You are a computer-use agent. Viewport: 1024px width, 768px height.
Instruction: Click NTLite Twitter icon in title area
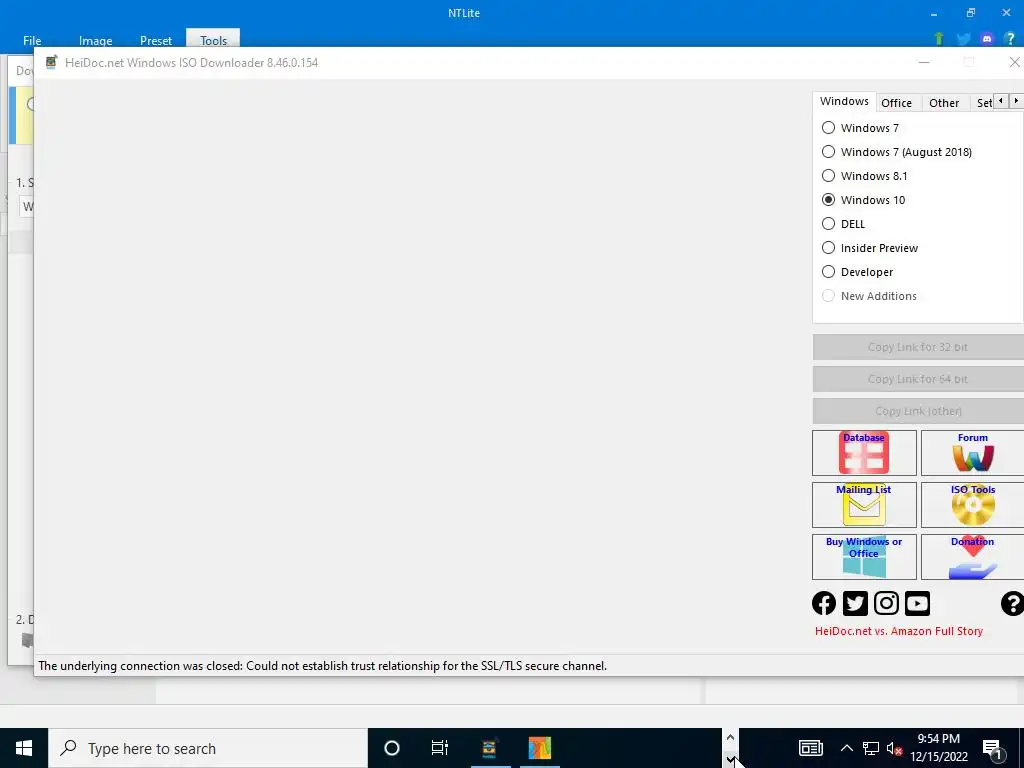pos(963,39)
